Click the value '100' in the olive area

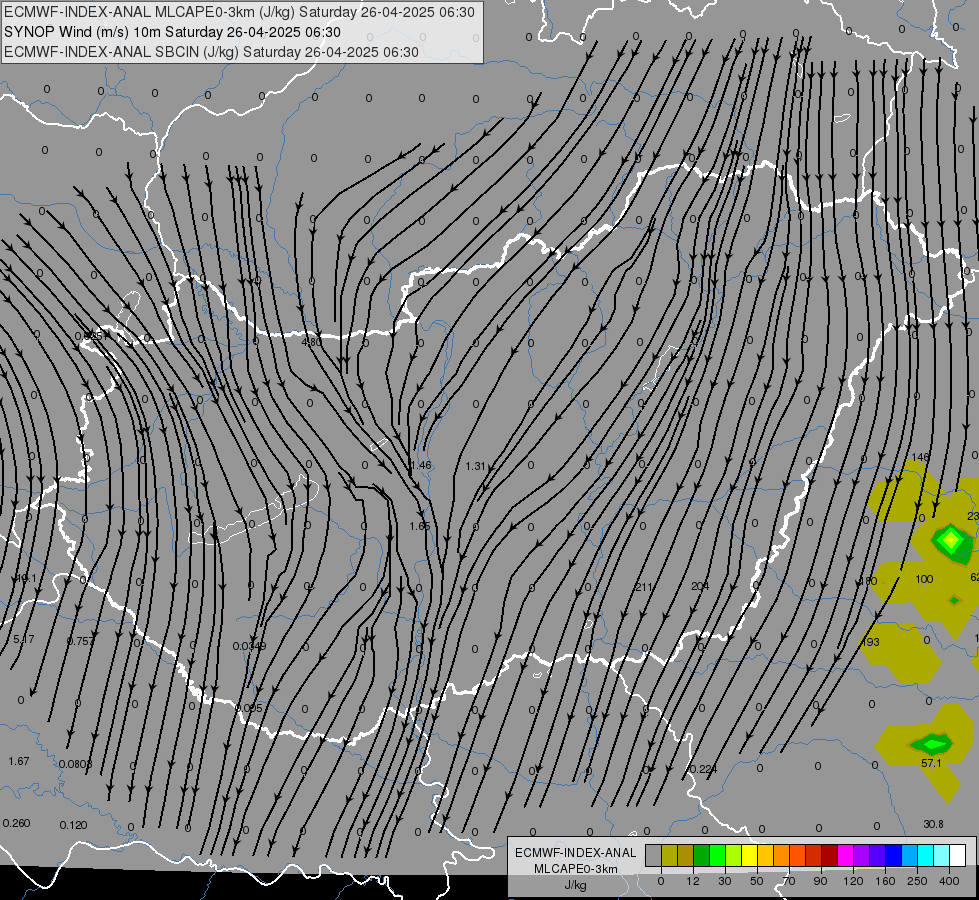pos(924,579)
